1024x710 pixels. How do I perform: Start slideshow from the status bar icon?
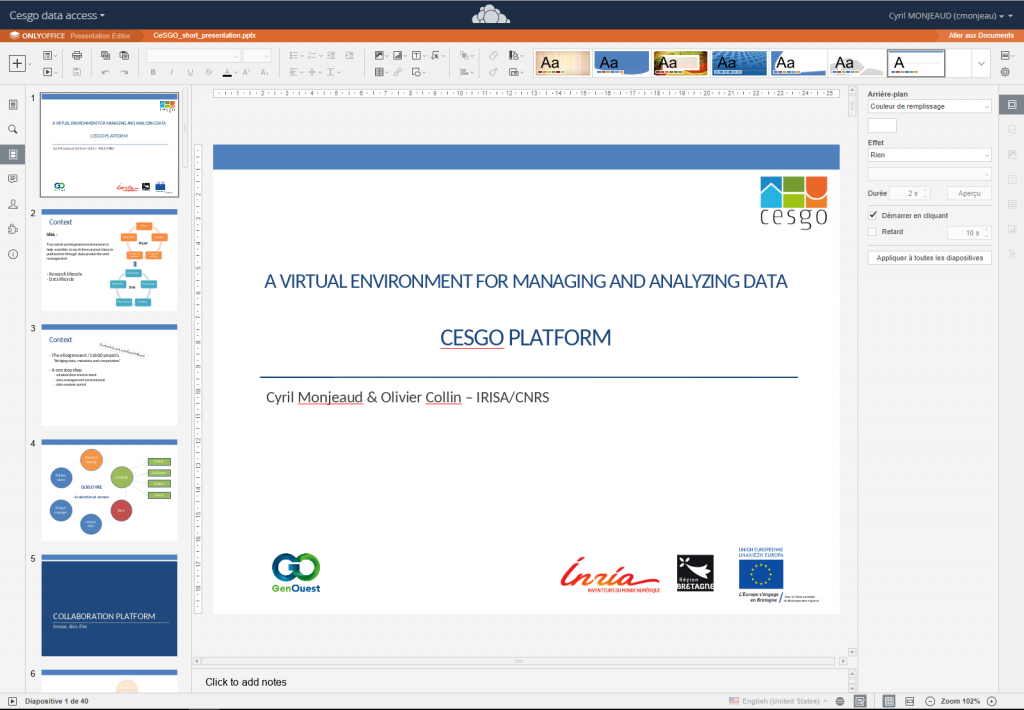click(12, 701)
